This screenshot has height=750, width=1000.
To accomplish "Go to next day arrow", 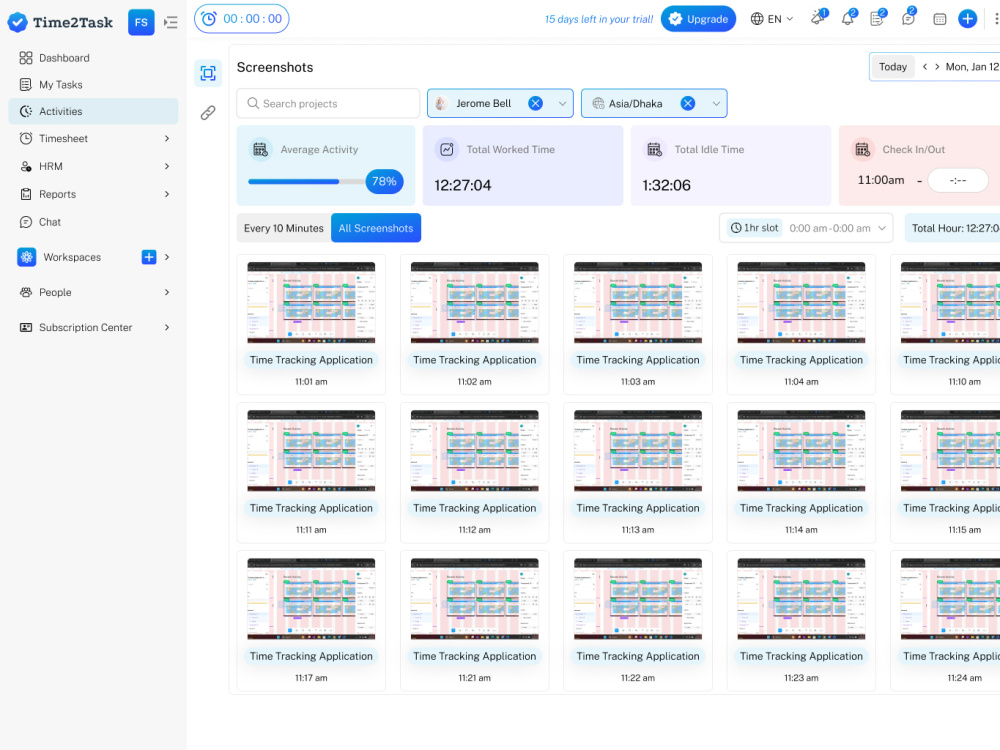I will click(937, 66).
